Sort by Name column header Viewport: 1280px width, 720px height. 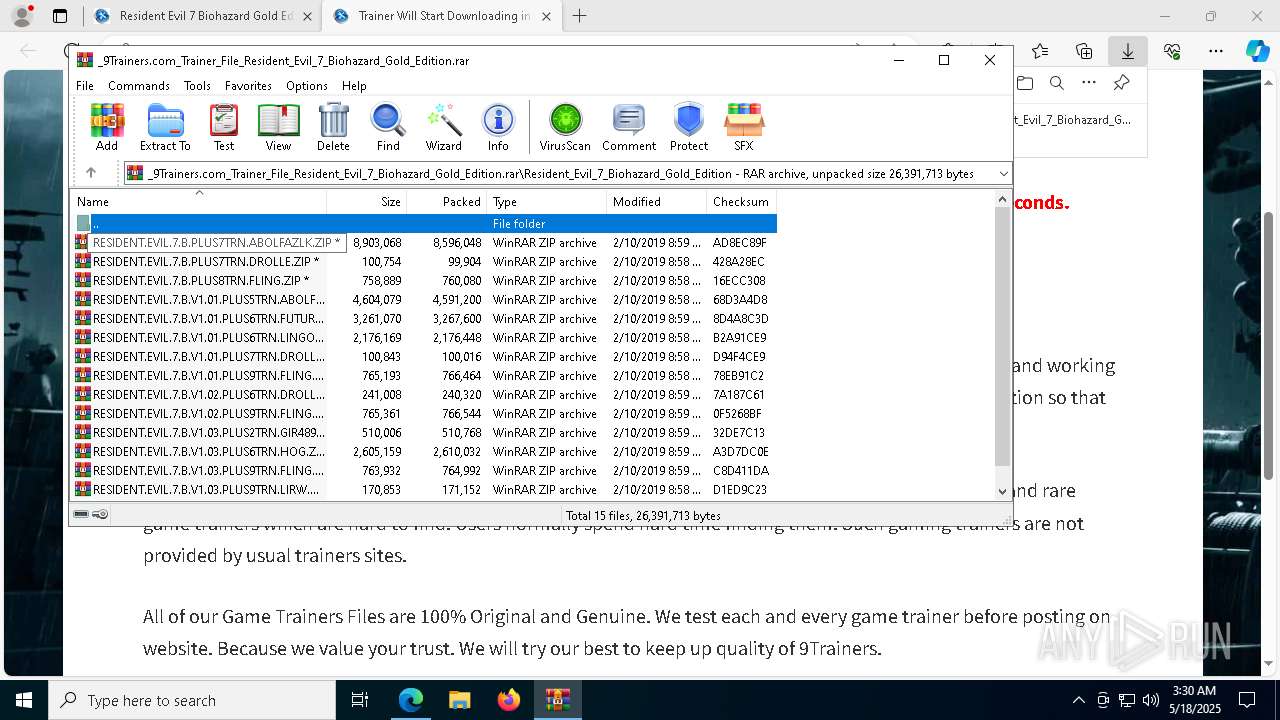click(x=198, y=201)
